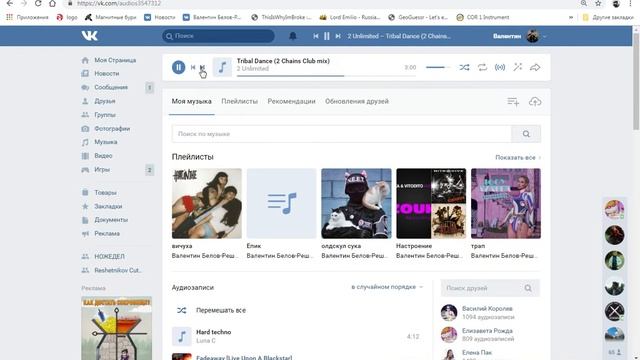Upload audio with the cloud icon
The height and width of the screenshot is (360, 640).
coord(535,102)
